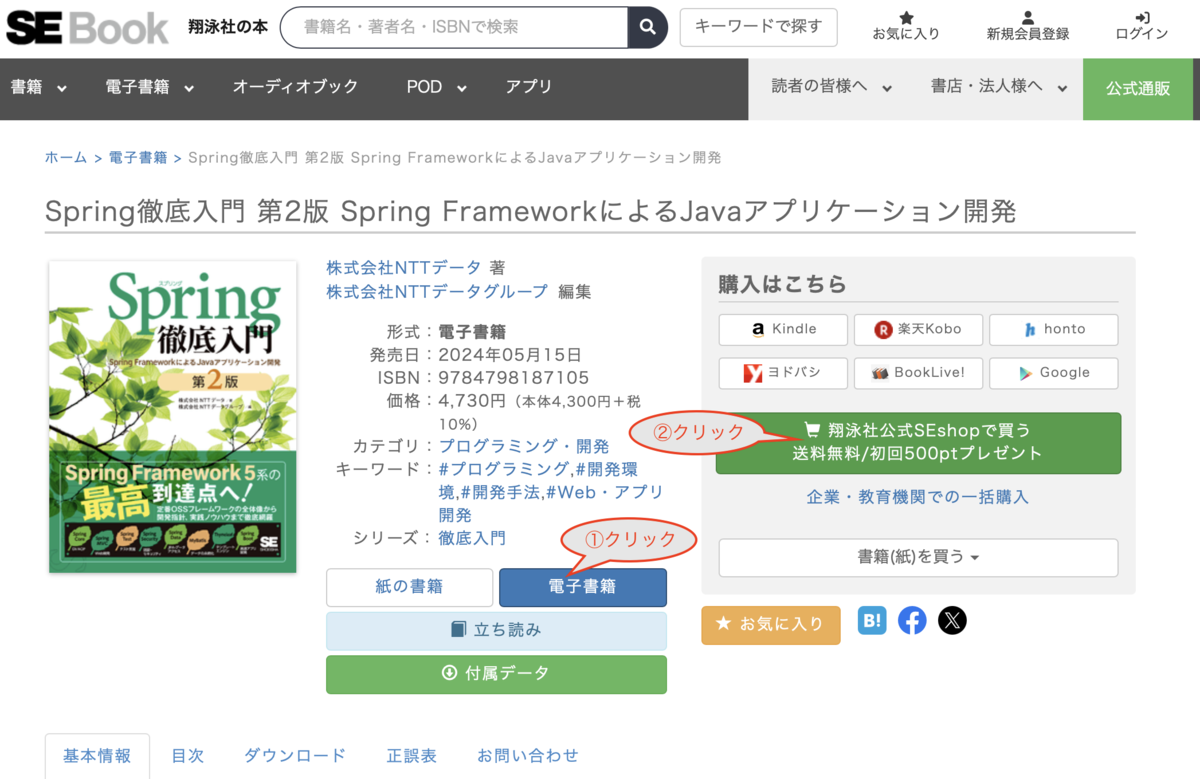Share the book on Facebook
The height and width of the screenshot is (779, 1200).
pyautogui.click(x=912, y=620)
